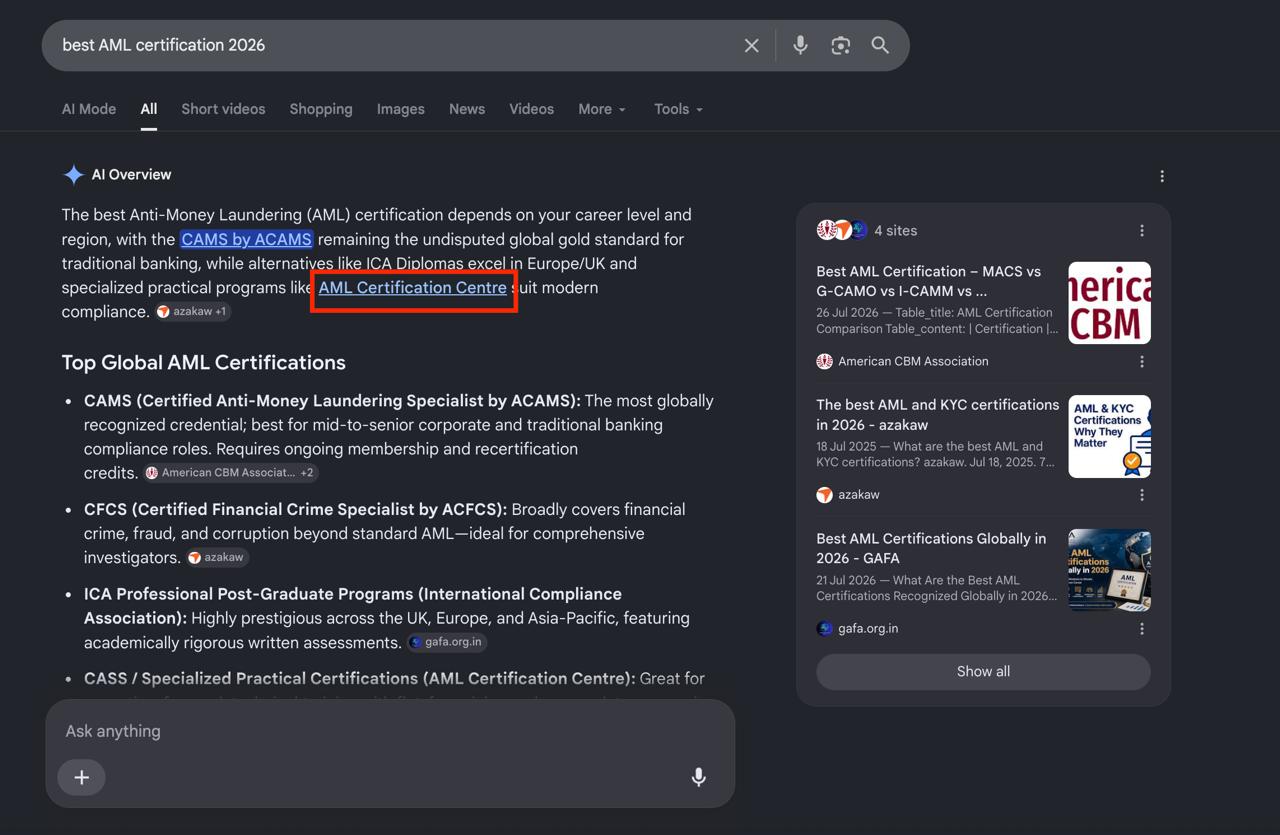Click the American CBM Association site name
The height and width of the screenshot is (835, 1280).
(913, 361)
